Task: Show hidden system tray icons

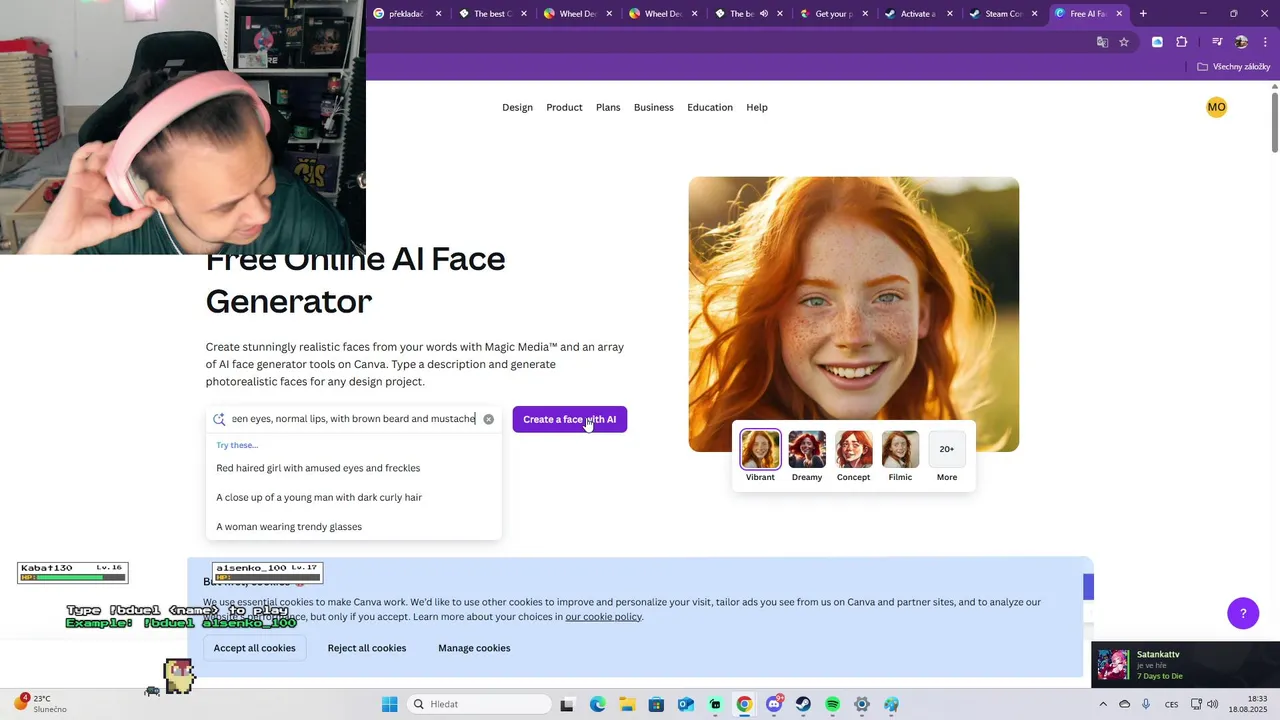Action: 1103,704
